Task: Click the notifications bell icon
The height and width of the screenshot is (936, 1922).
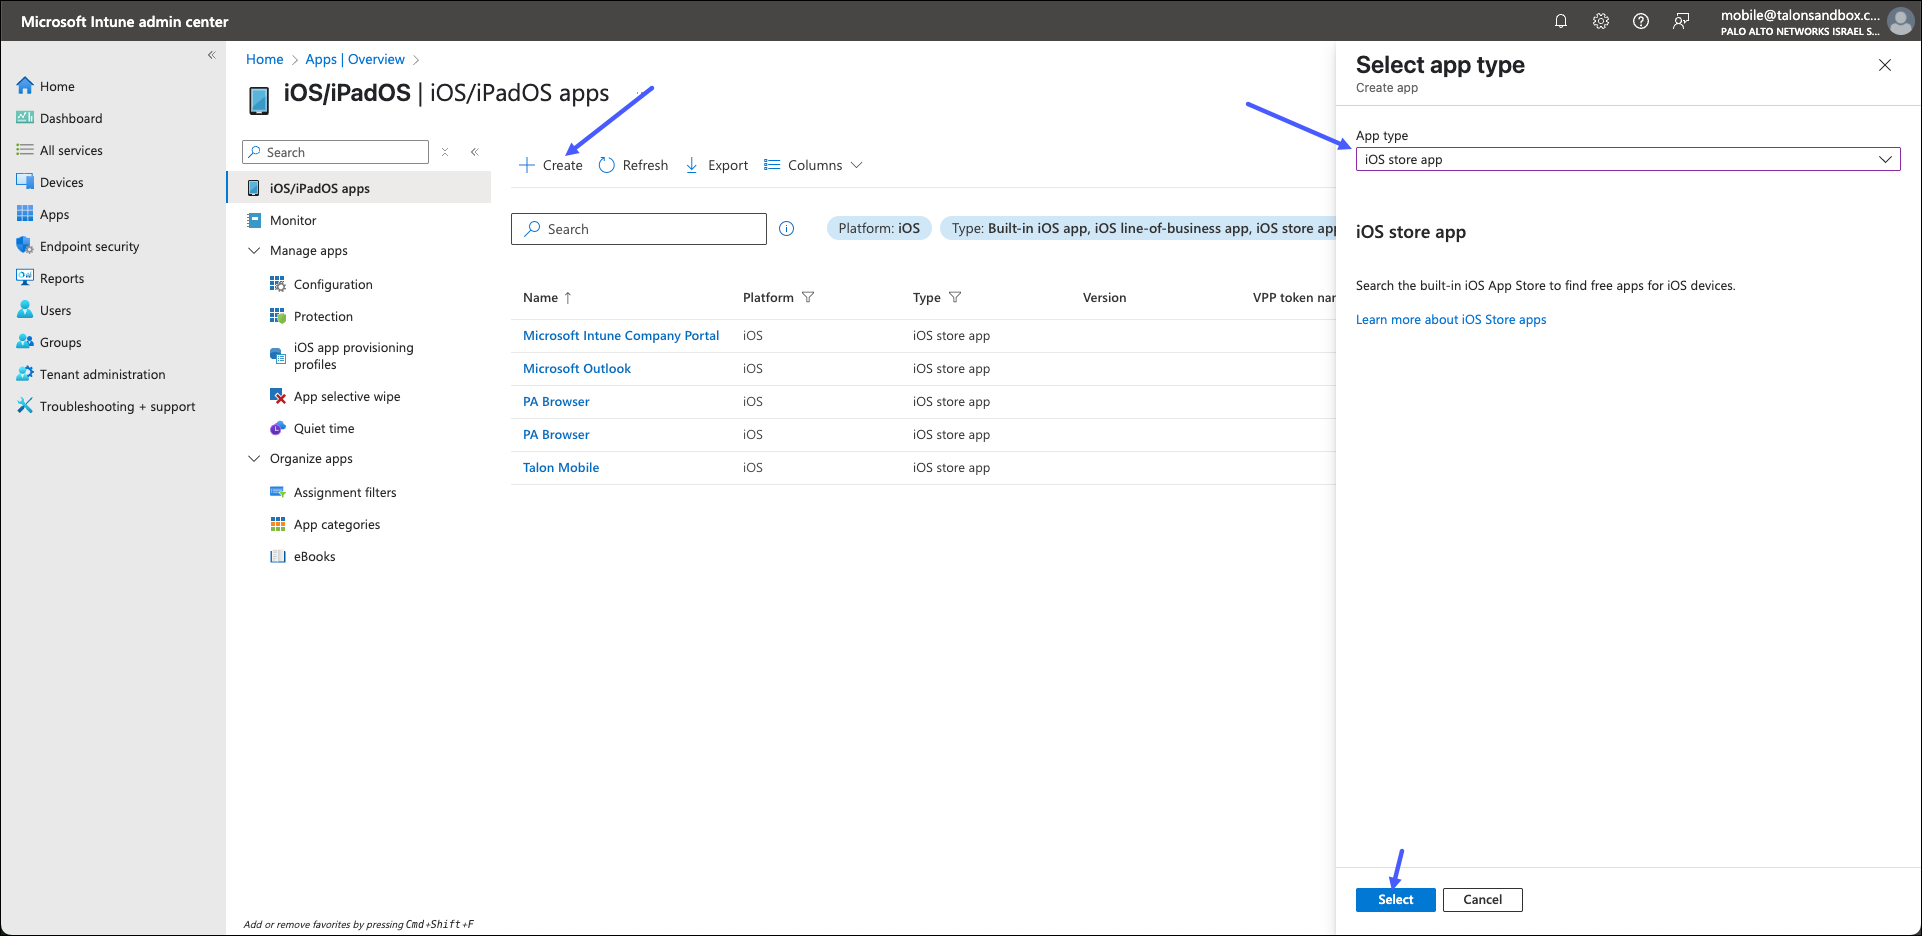Action: coord(1560,21)
